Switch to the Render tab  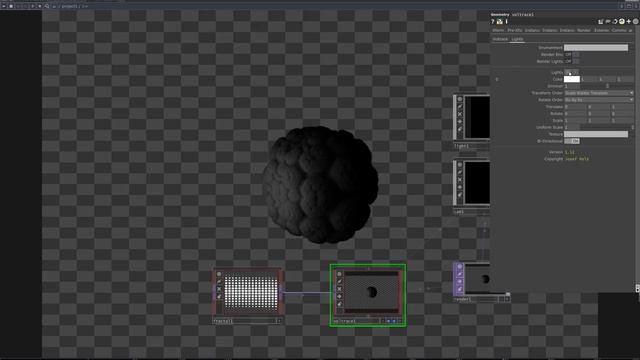tap(584, 30)
